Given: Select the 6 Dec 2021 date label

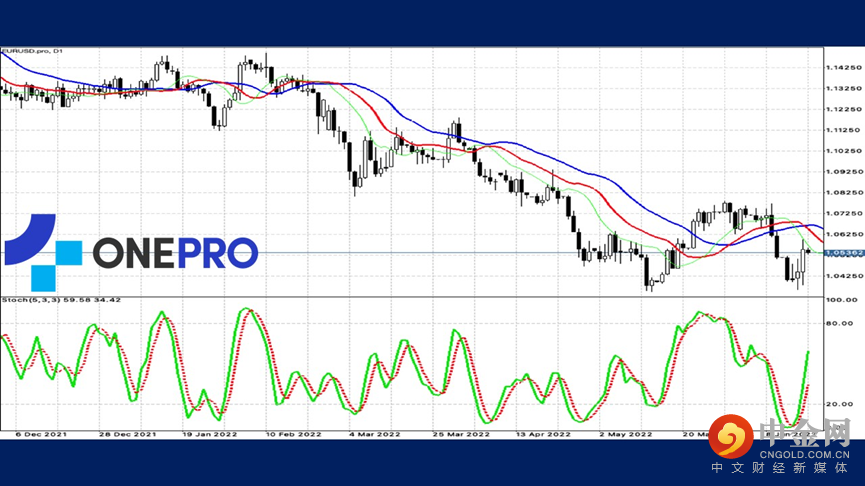Looking at the screenshot, I should 41,435.
